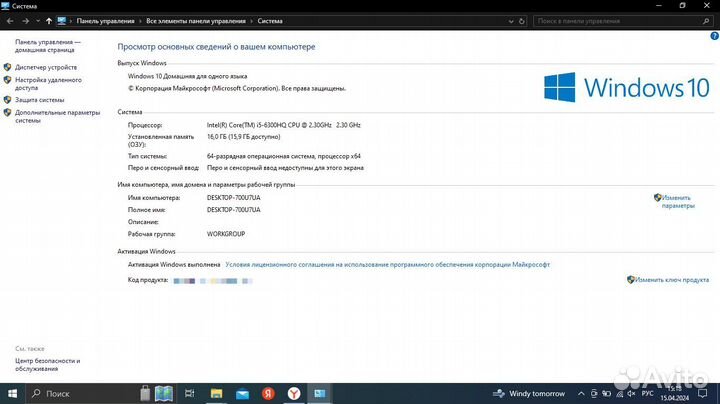The image size is (720, 404).
Task: Open Защита системы link
Action: (x=39, y=100)
